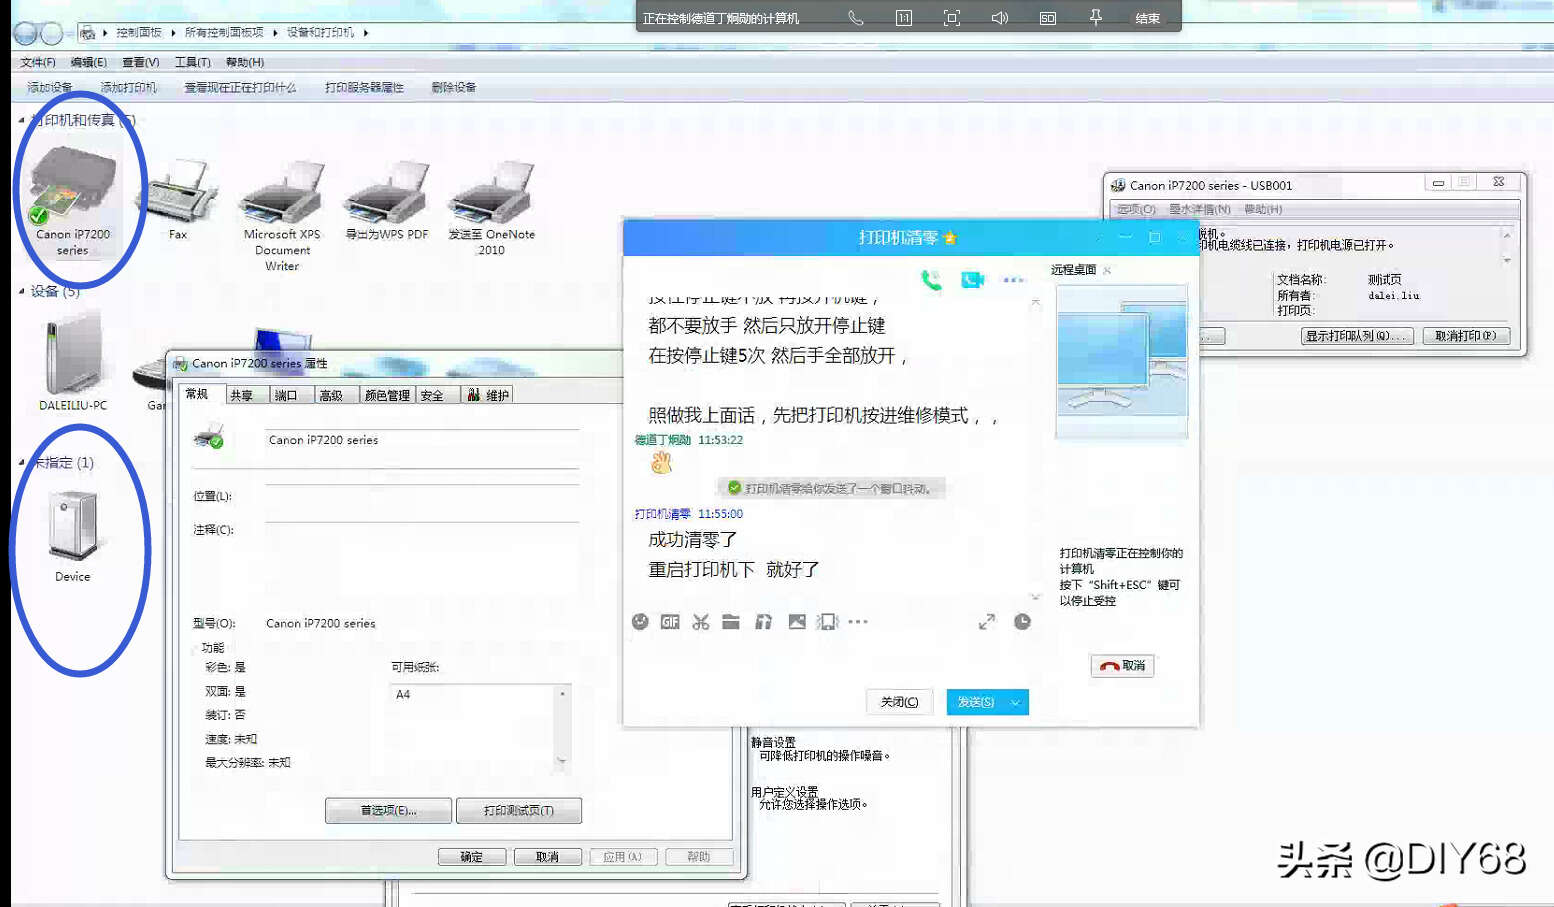Switch remote quality via SD icon
The width and height of the screenshot is (1554, 907).
pyautogui.click(x=1048, y=18)
